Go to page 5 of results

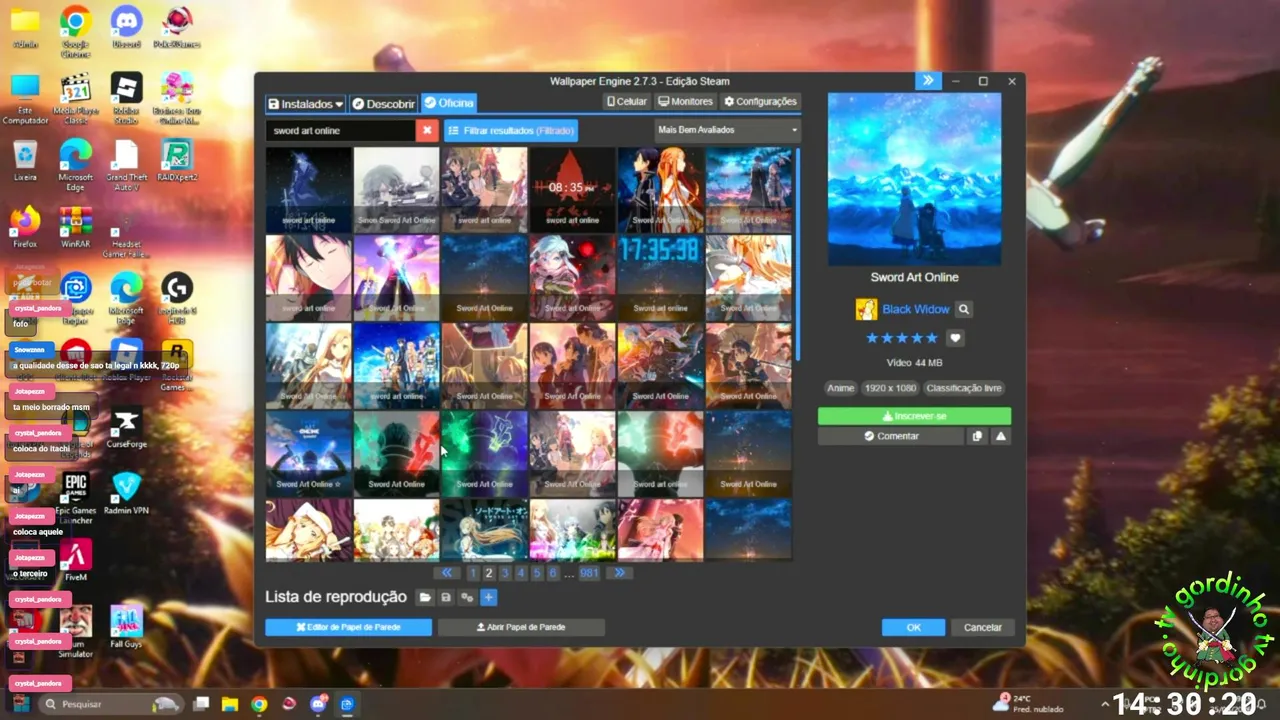[537, 573]
